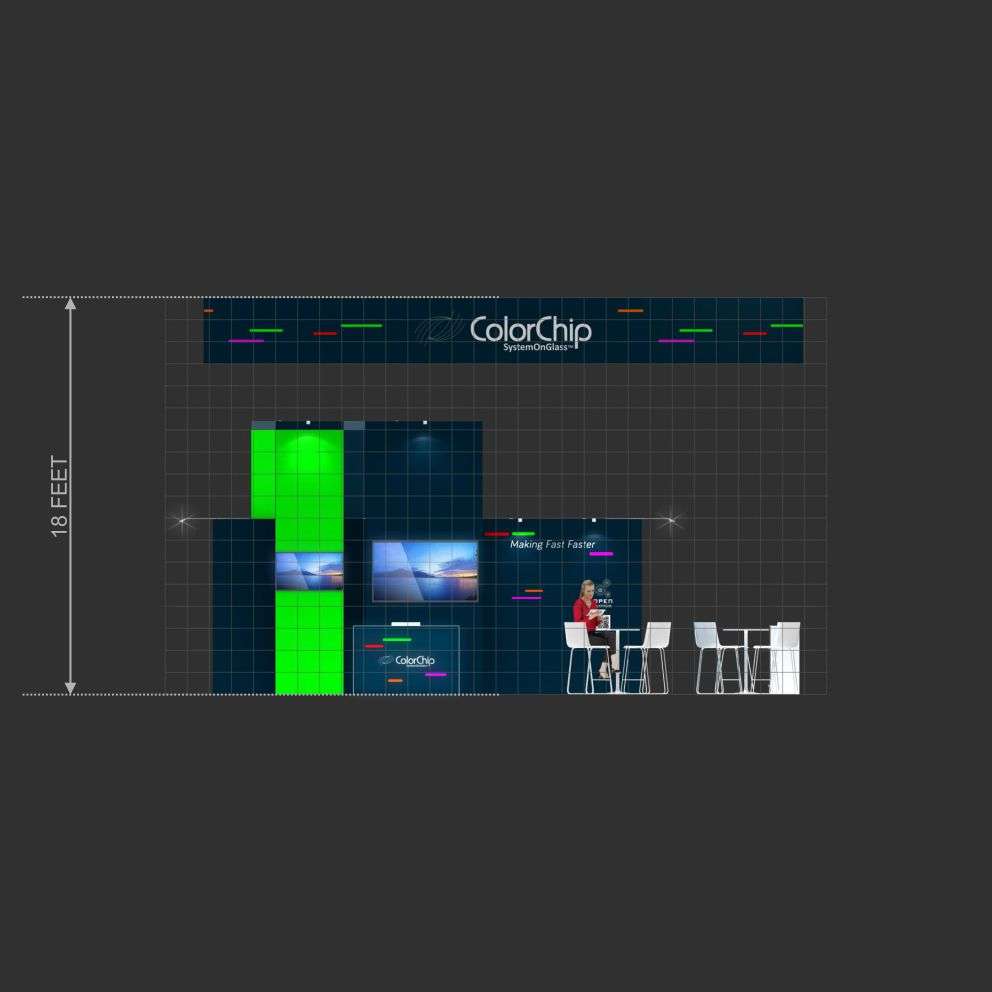This screenshot has width=992, height=992.
Task: Select the left starburst light flare
Action: click(182, 519)
